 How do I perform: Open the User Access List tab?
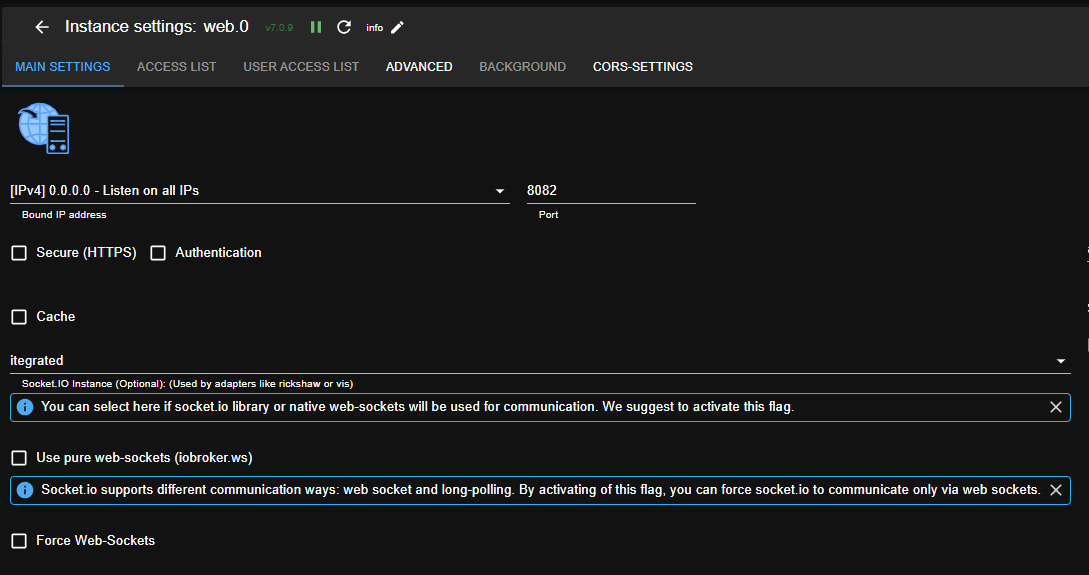tap(301, 67)
